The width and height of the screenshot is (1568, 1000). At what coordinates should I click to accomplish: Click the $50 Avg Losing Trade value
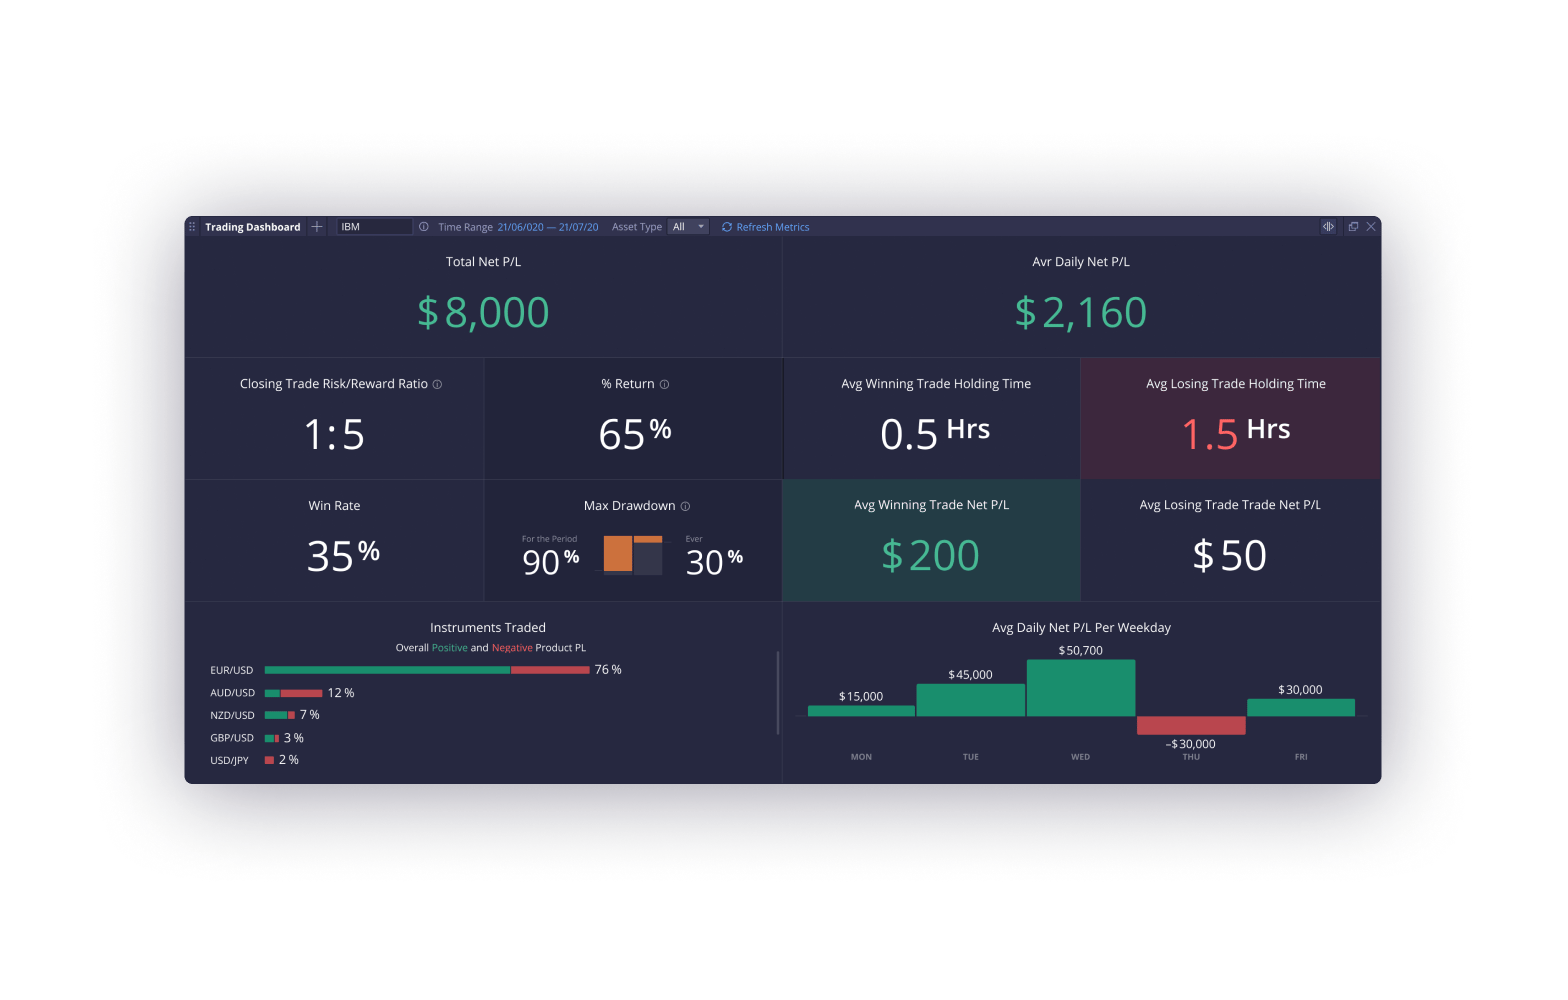tap(1230, 556)
